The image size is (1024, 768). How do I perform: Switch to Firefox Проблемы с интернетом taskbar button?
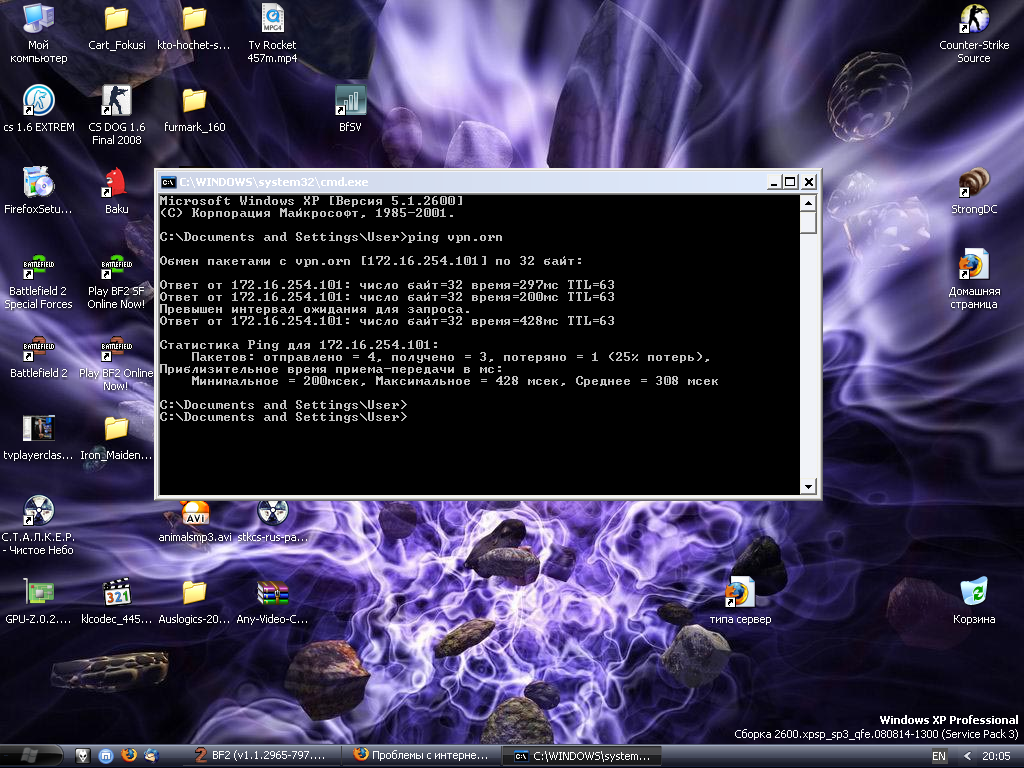422,755
